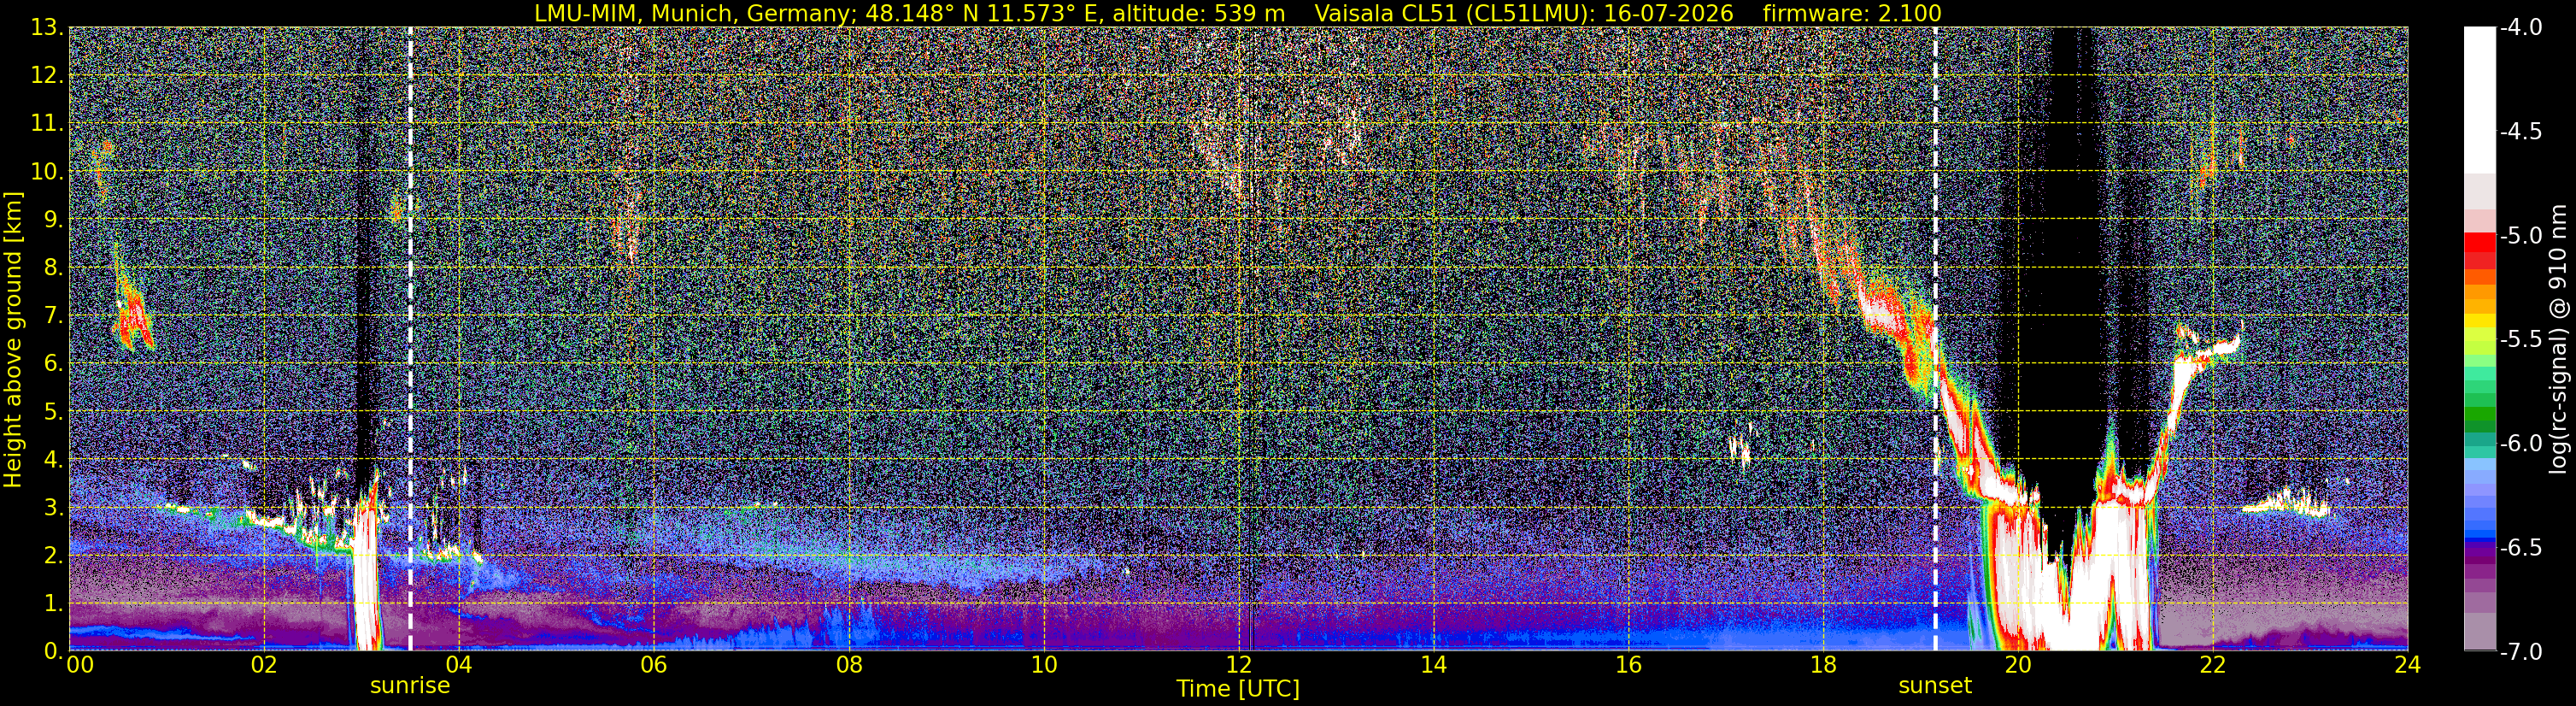Click the "-5.0" colorbar tick label
This screenshot has width=2576, height=706.
tap(2520, 236)
